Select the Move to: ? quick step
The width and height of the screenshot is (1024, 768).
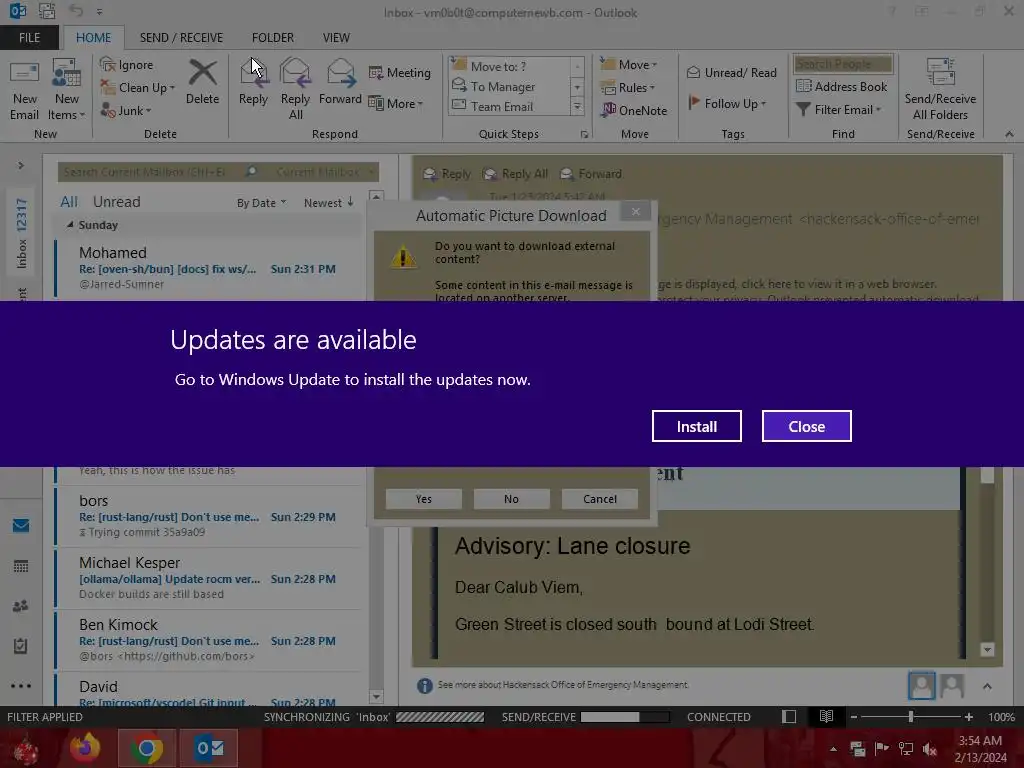(x=510, y=66)
